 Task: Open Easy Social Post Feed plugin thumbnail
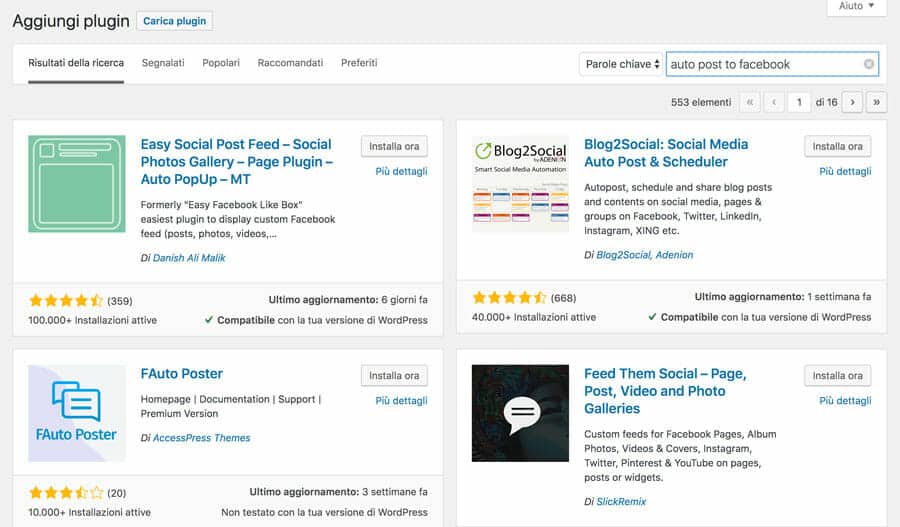[x=77, y=184]
